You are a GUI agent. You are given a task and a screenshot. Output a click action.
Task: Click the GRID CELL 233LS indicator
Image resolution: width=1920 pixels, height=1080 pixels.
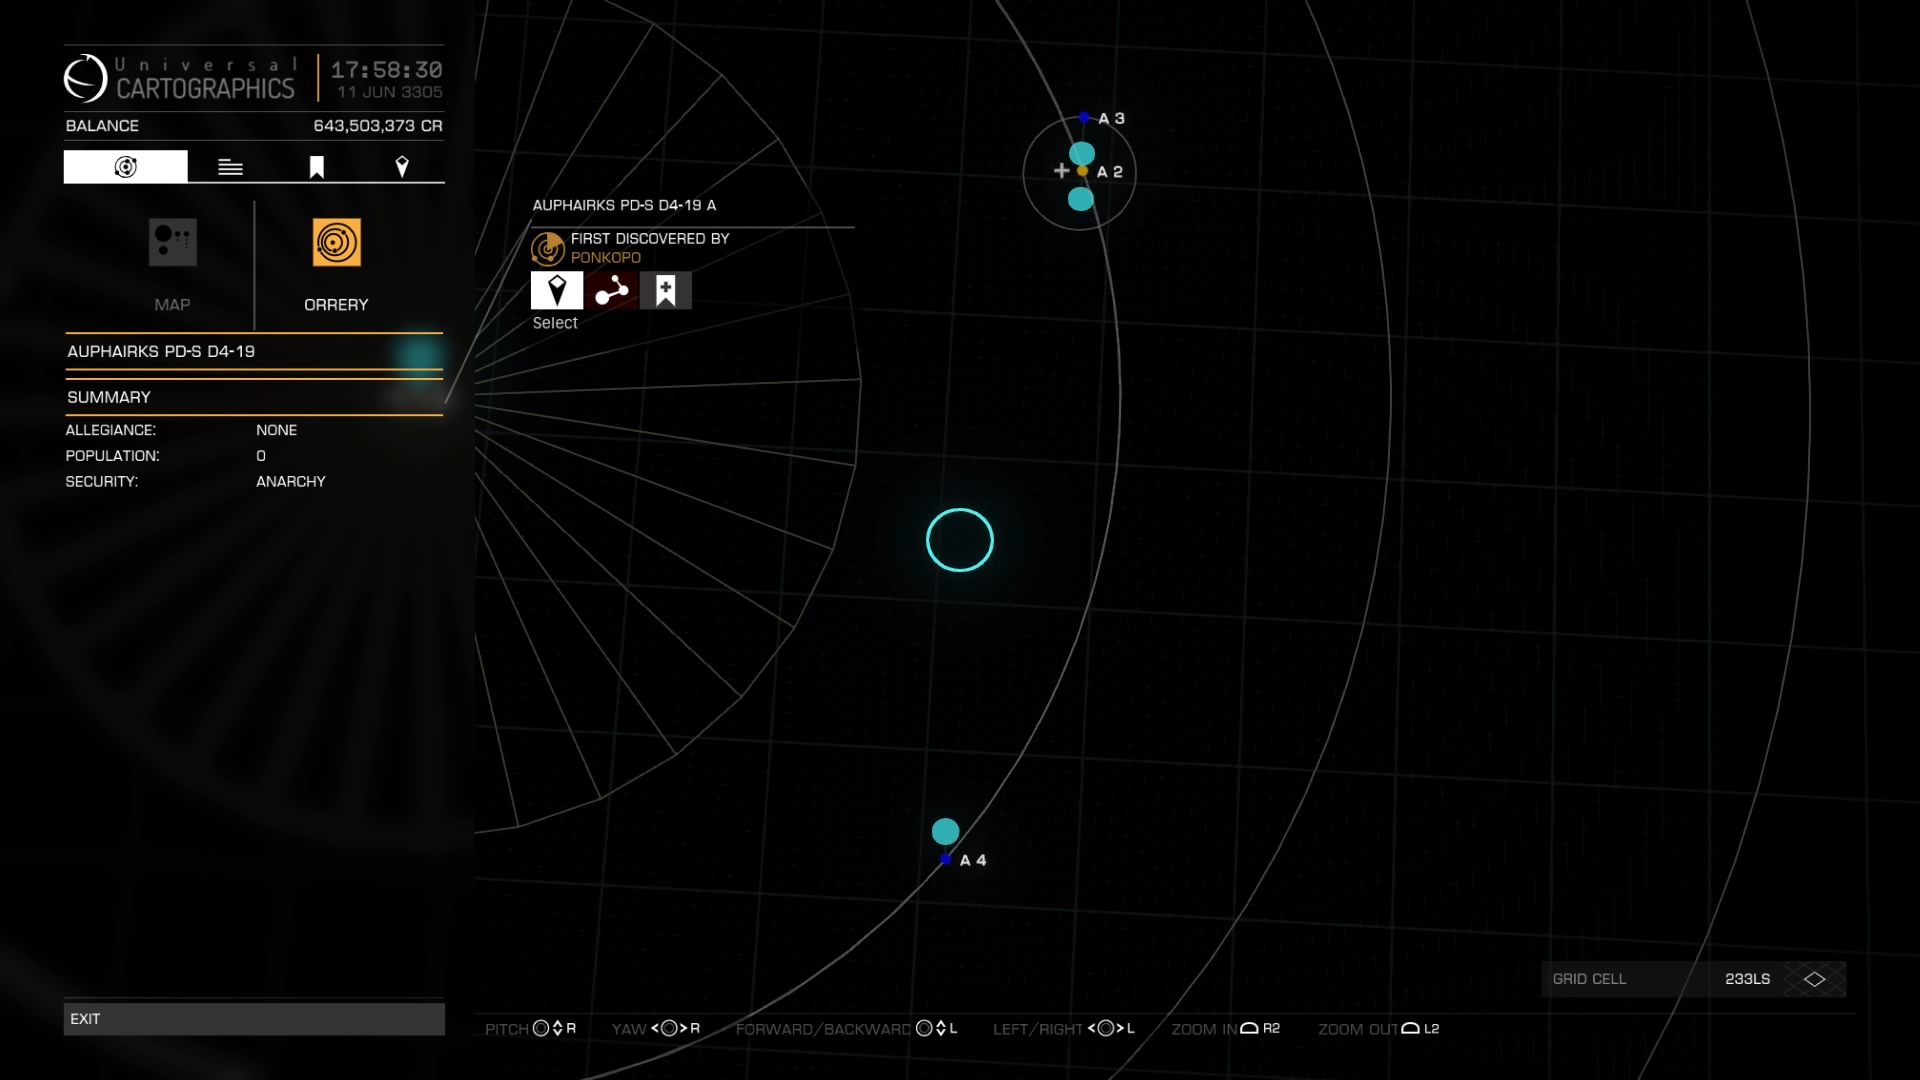[1693, 979]
